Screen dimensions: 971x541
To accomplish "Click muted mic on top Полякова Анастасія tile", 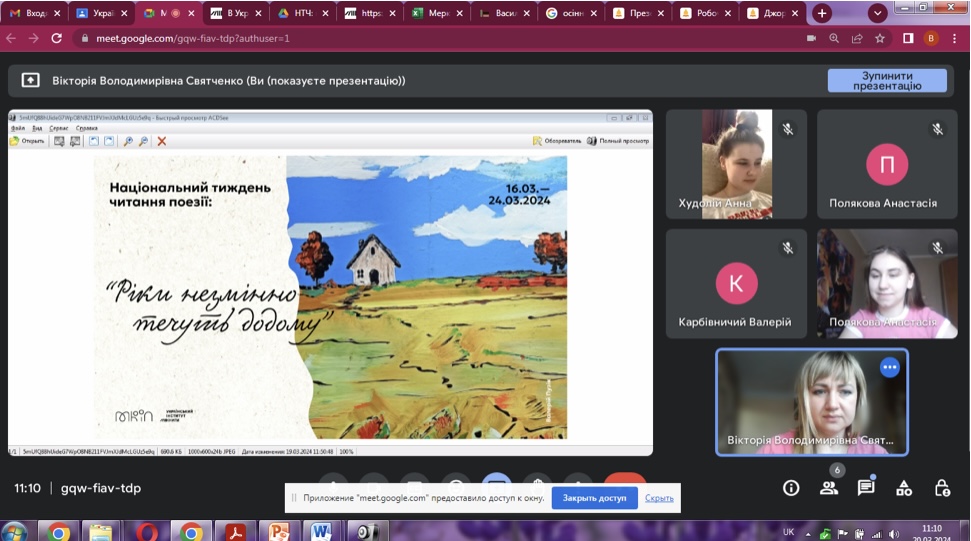I will [937, 129].
